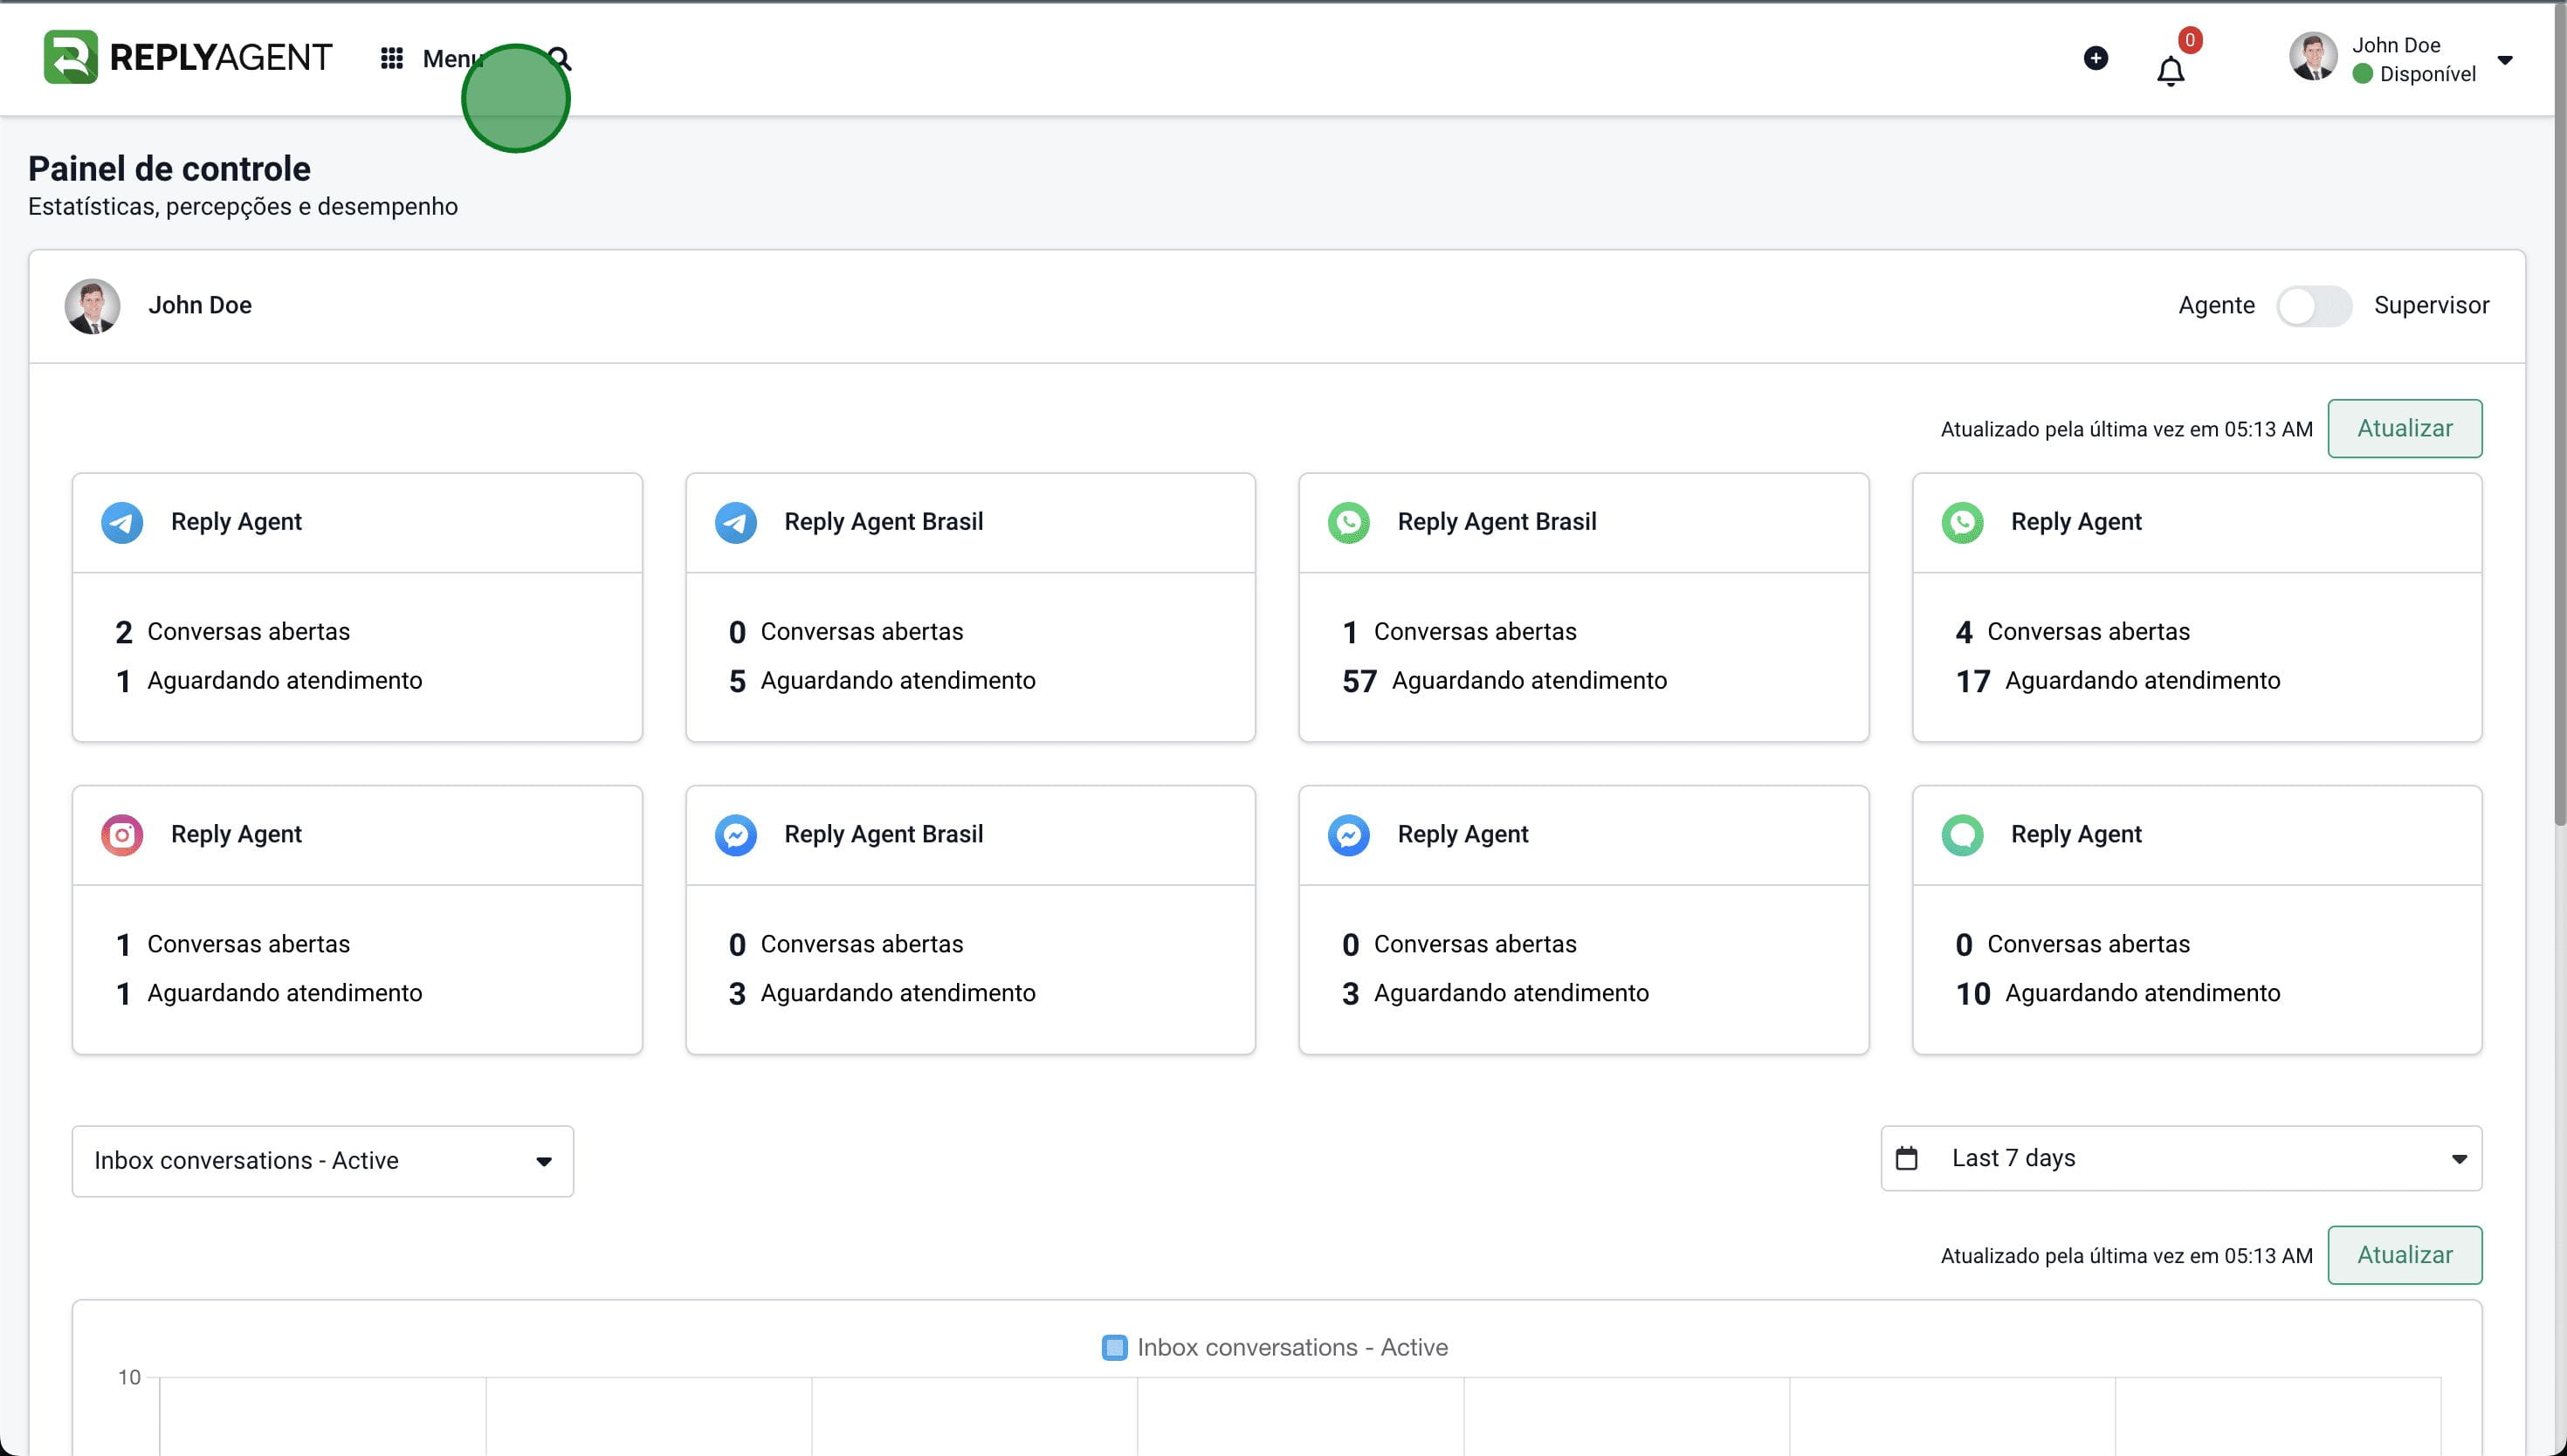Click Messenger icon of Reply Agent Brasil card
Viewport: 2567px width, 1456px height.
click(736, 835)
